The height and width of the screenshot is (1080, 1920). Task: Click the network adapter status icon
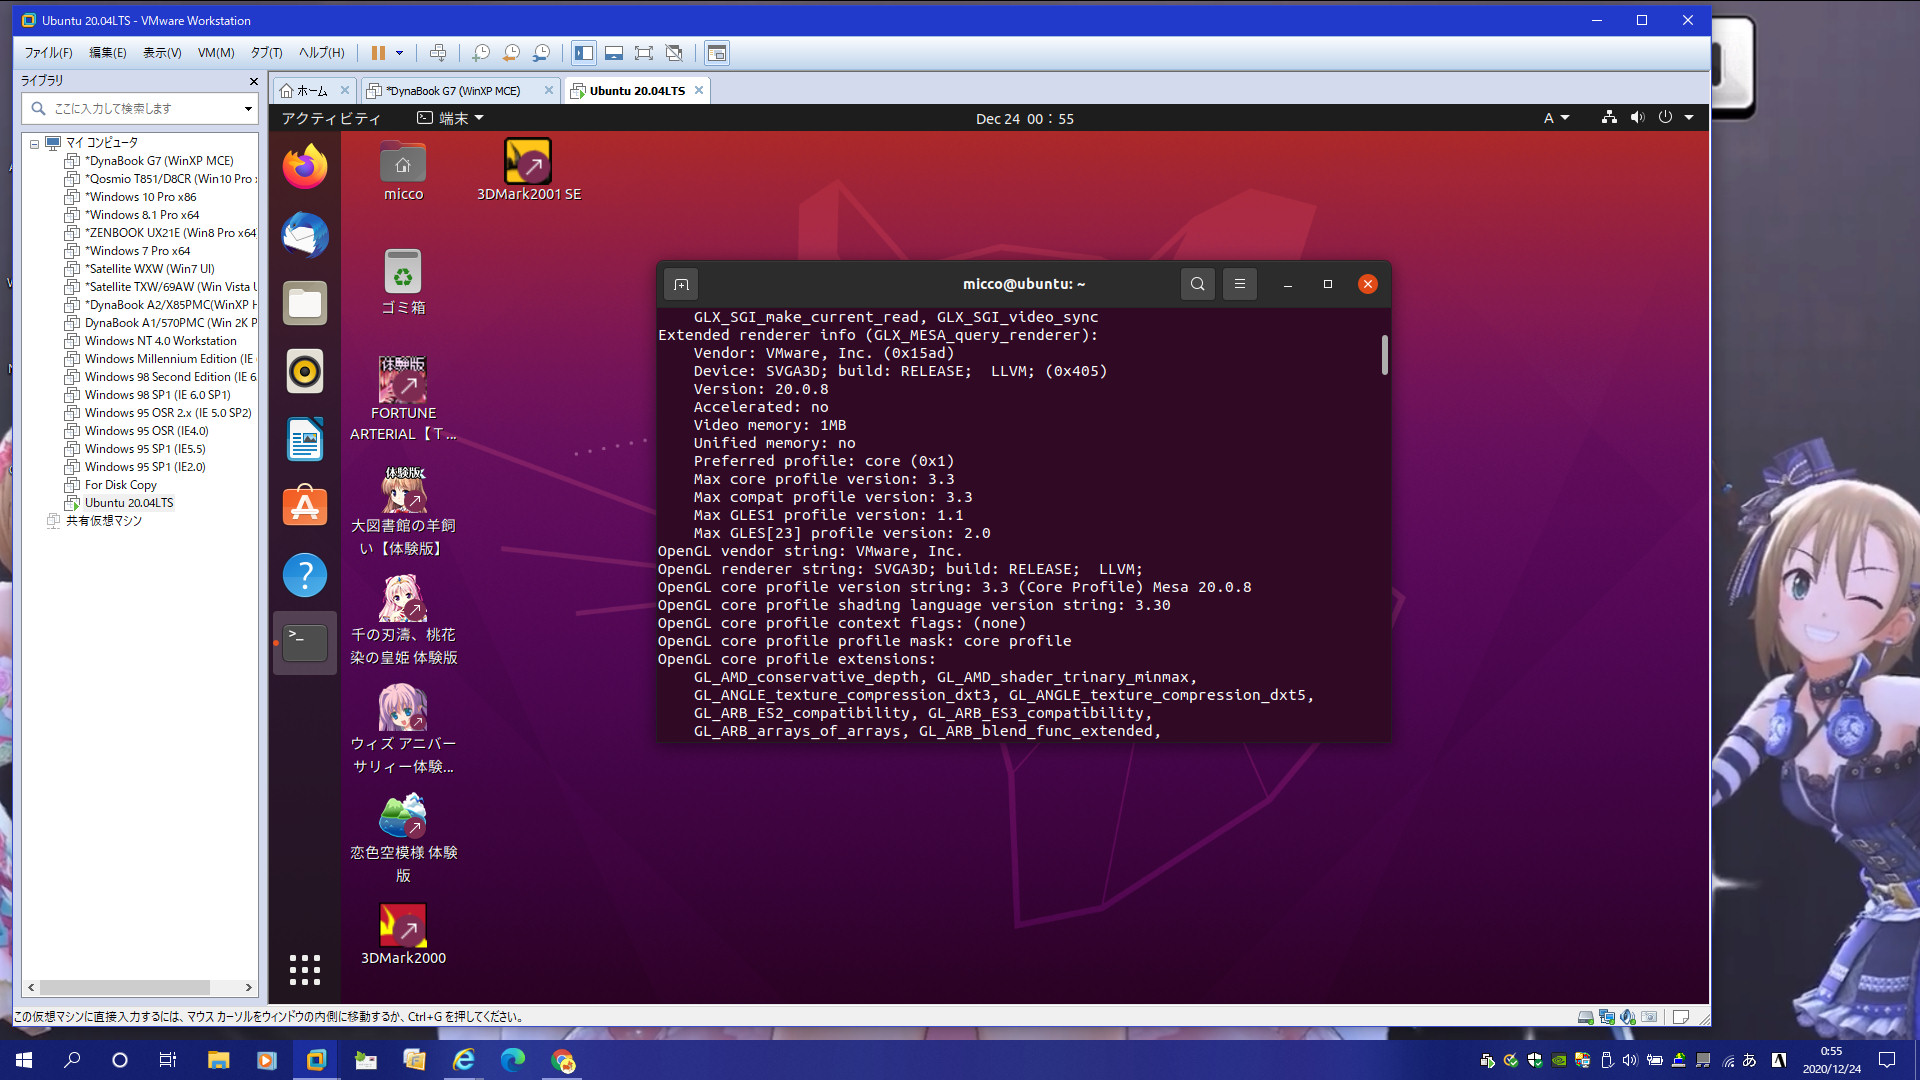1607,1017
